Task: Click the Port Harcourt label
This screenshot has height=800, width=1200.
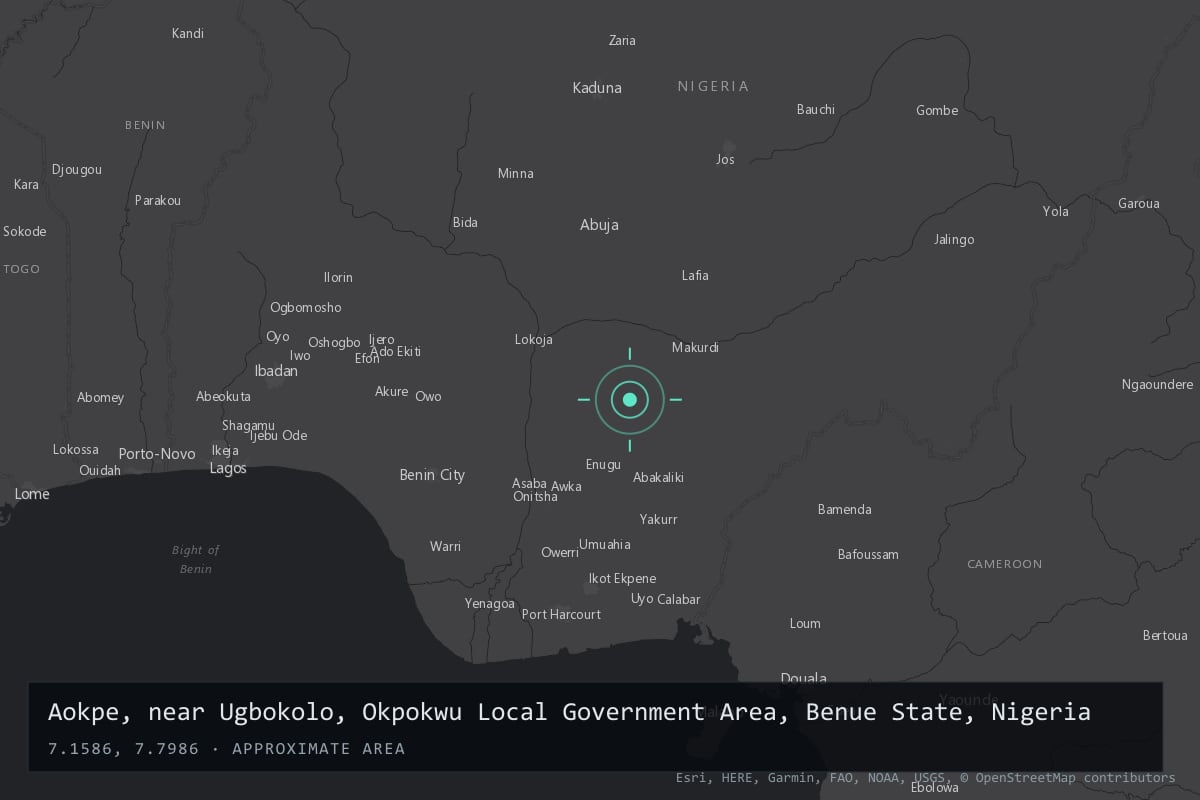Action: [561, 615]
